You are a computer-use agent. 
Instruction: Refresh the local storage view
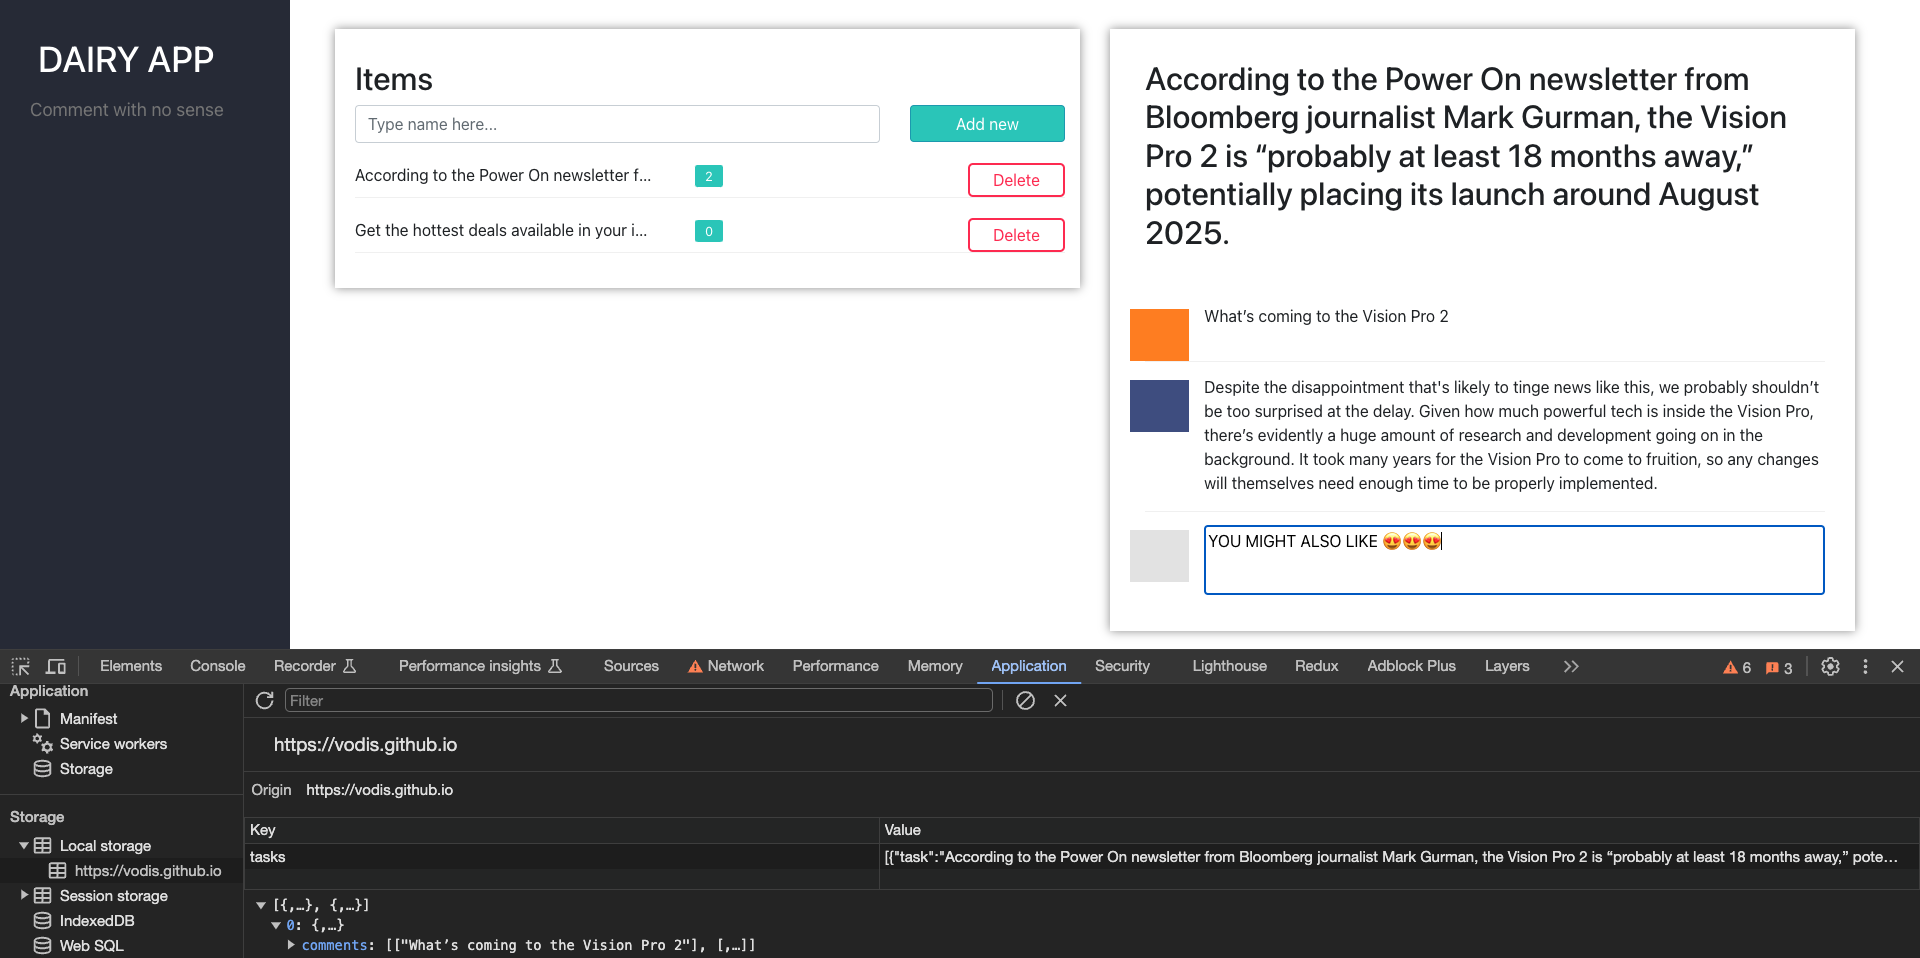[x=264, y=700]
